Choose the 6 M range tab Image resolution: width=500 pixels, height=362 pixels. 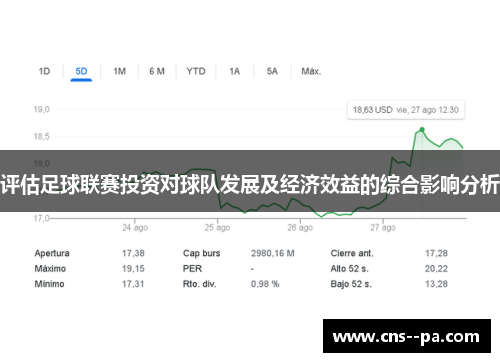click(x=157, y=71)
